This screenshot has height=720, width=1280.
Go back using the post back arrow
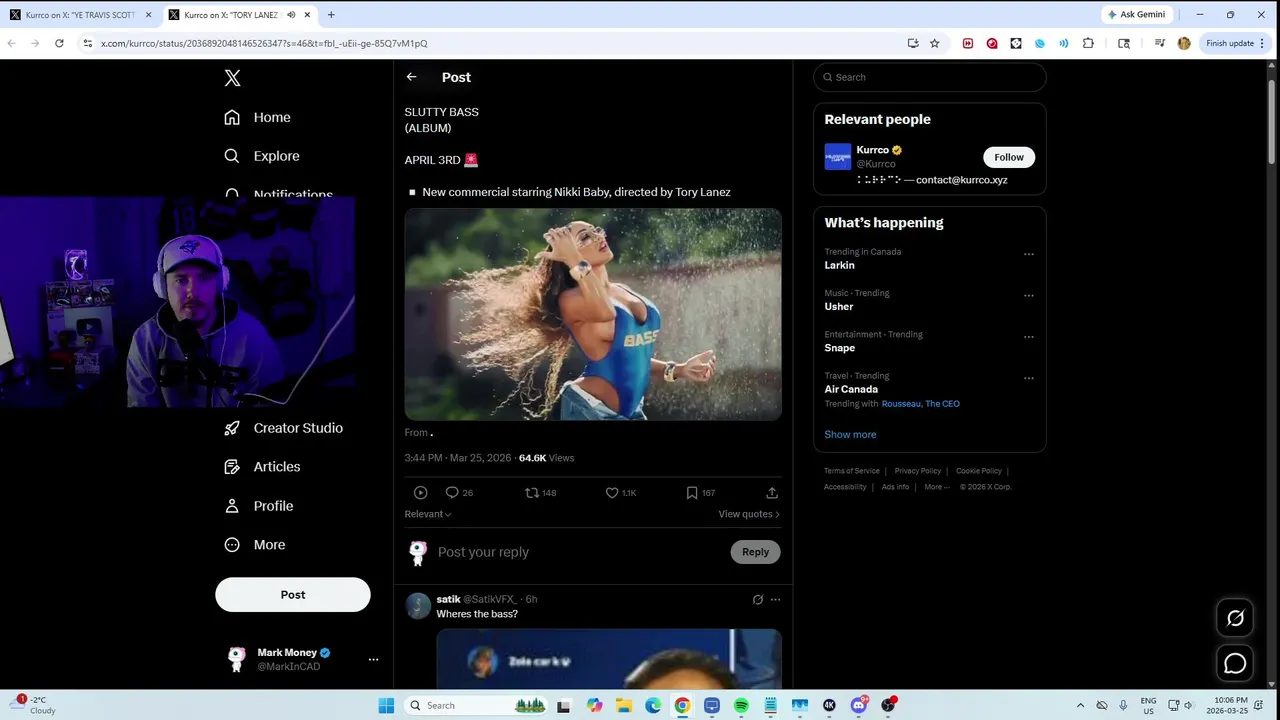click(411, 77)
